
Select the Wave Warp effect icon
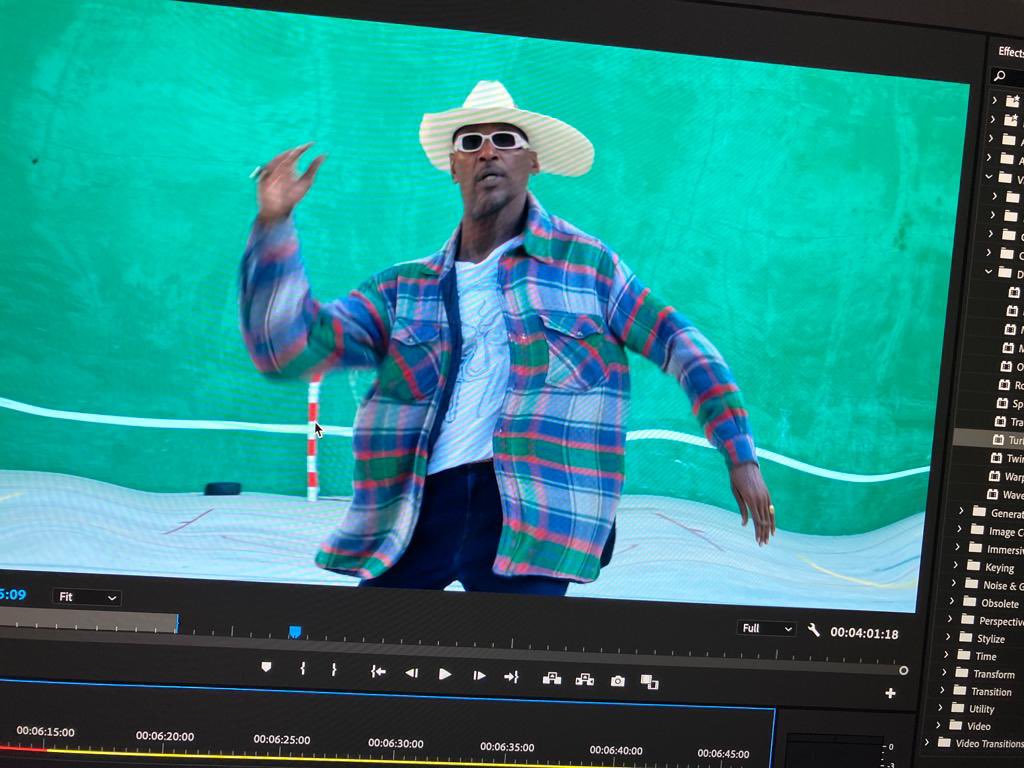click(x=992, y=494)
